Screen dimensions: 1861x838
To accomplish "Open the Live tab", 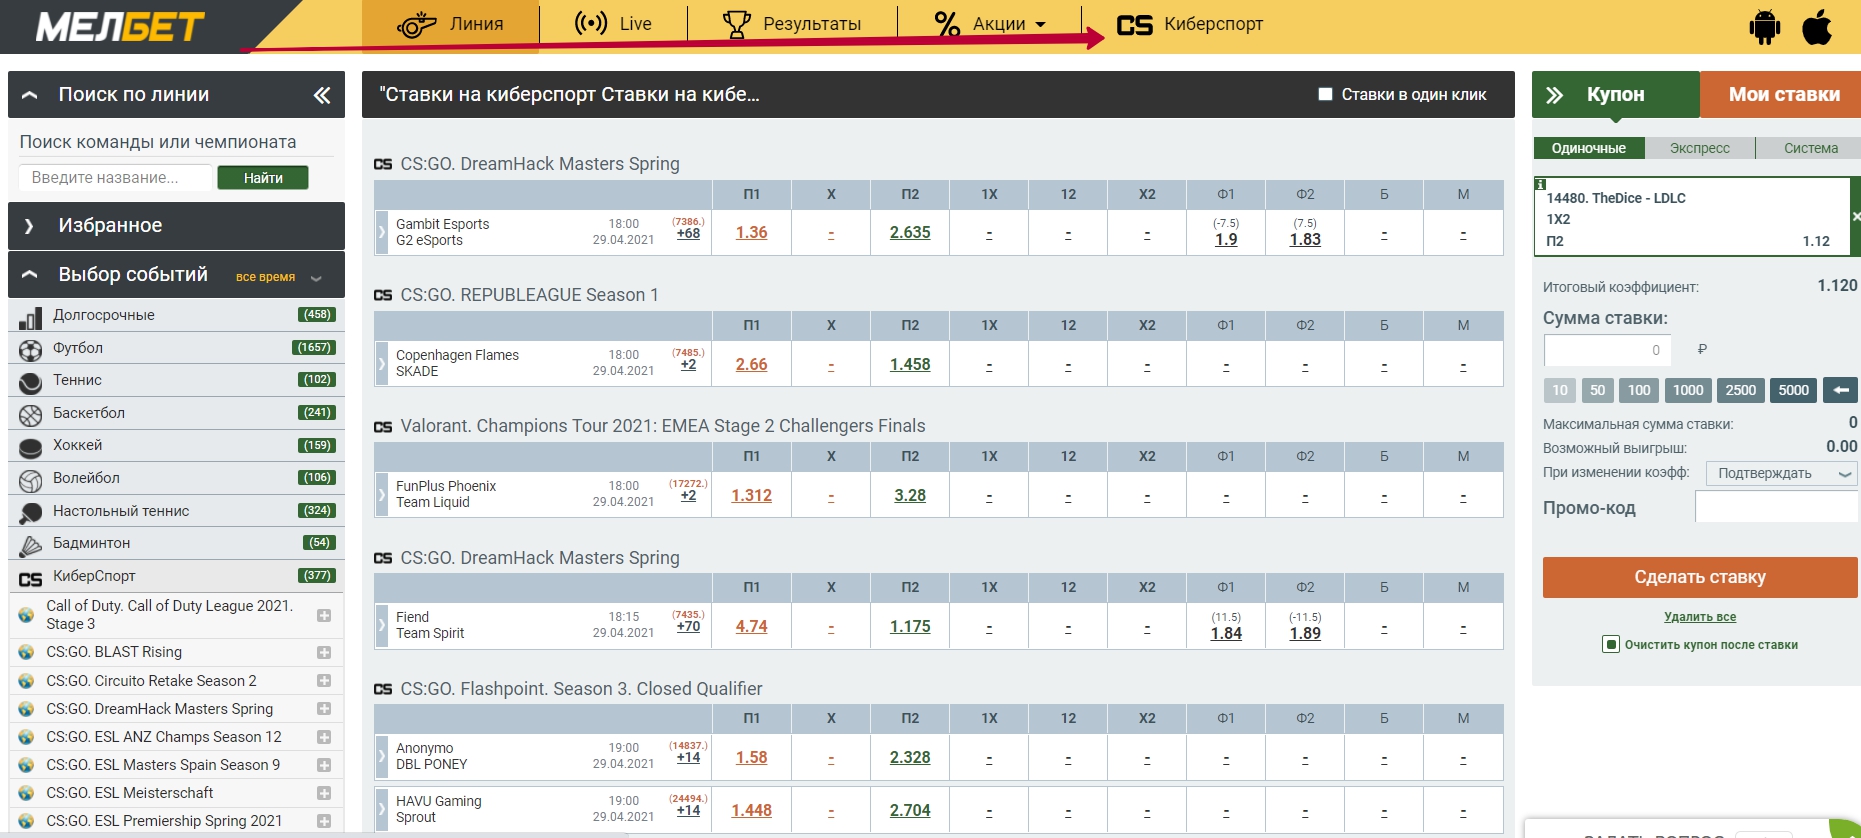I will click(x=613, y=24).
